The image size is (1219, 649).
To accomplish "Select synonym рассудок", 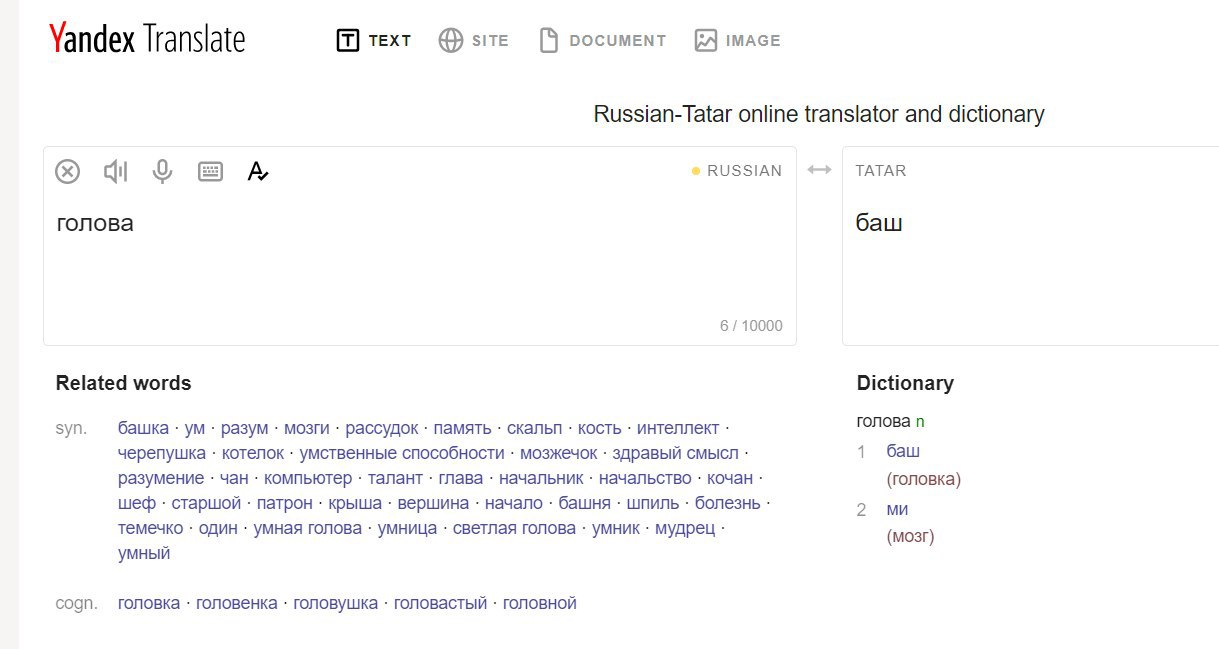I will pos(382,428).
